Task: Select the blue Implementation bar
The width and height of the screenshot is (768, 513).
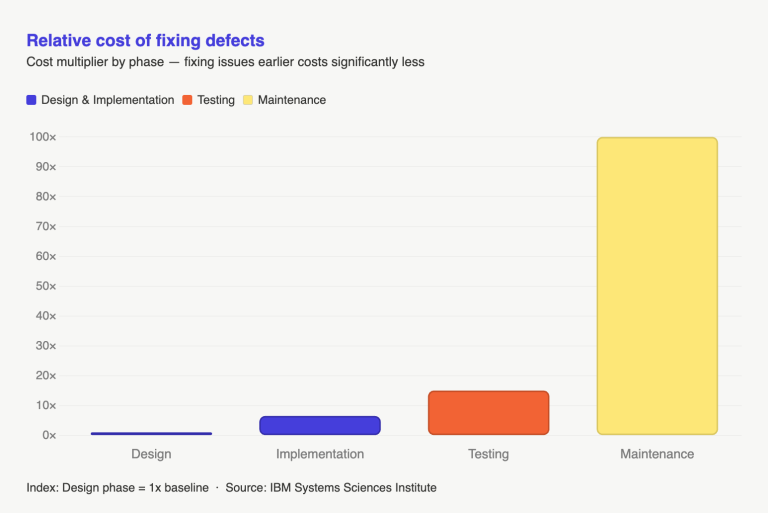Action: pyautogui.click(x=320, y=425)
